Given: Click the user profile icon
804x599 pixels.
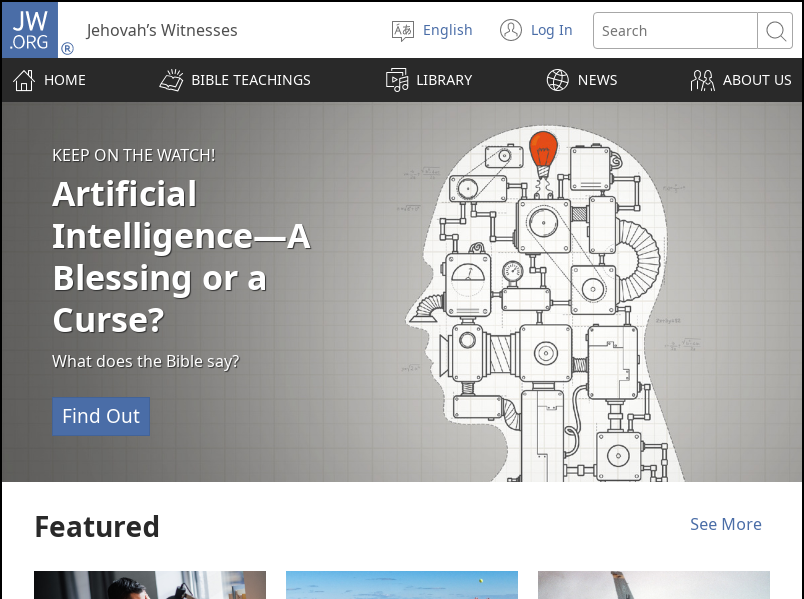Looking at the screenshot, I should pos(511,30).
